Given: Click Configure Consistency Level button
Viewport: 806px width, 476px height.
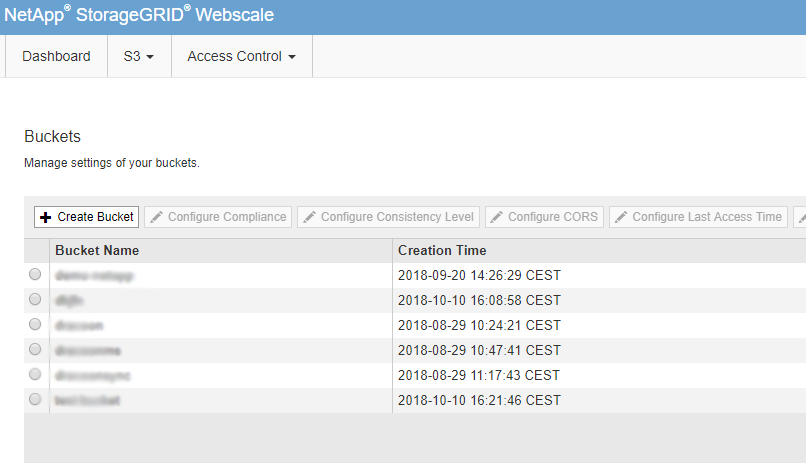Looking at the screenshot, I should 388,217.
